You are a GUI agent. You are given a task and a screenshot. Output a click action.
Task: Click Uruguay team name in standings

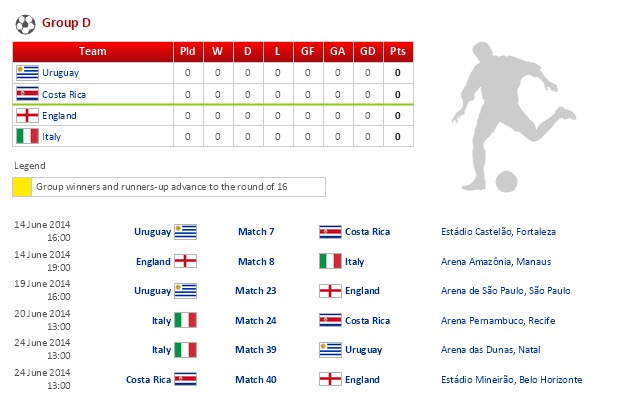click(60, 73)
